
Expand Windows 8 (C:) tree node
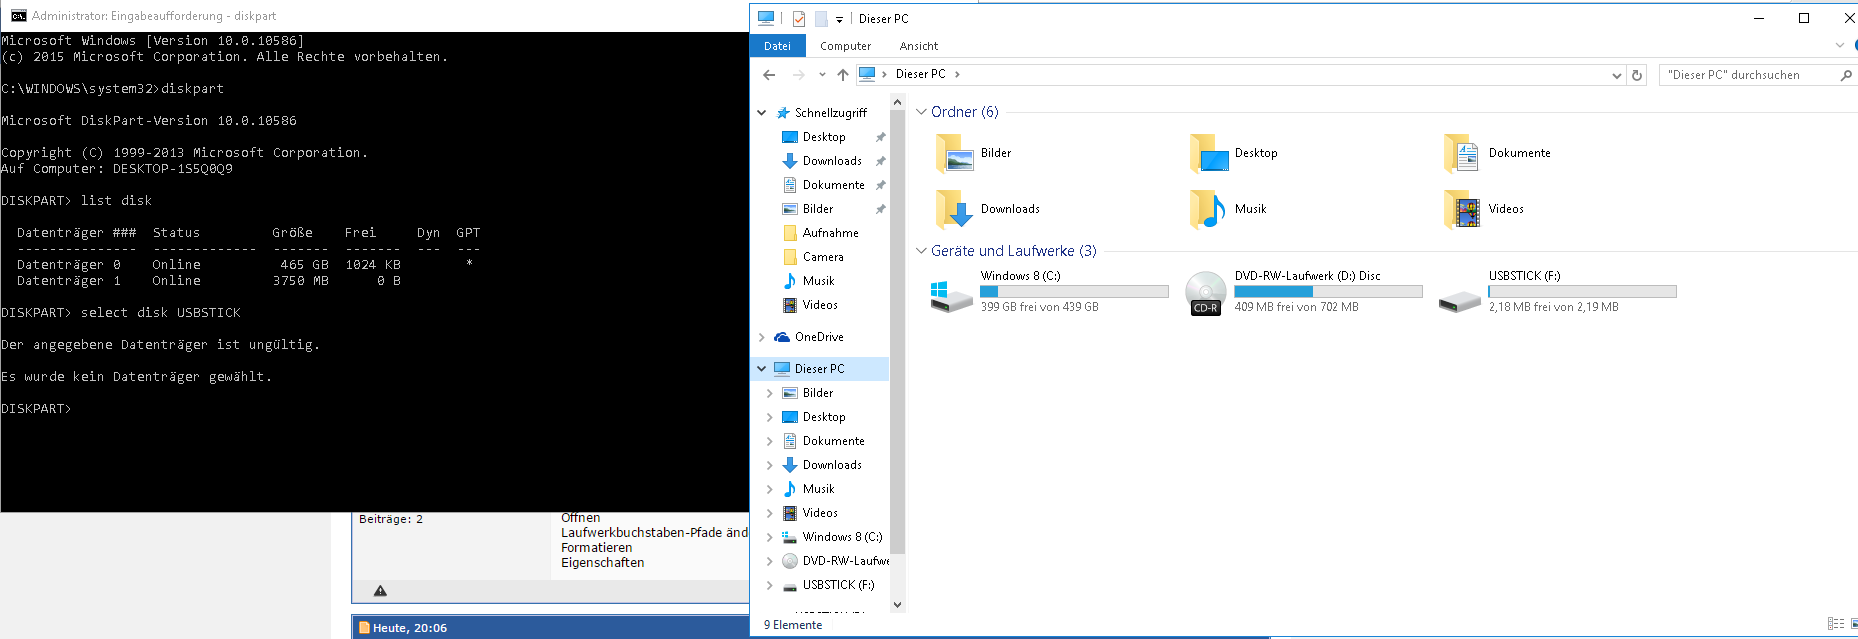pos(769,537)
